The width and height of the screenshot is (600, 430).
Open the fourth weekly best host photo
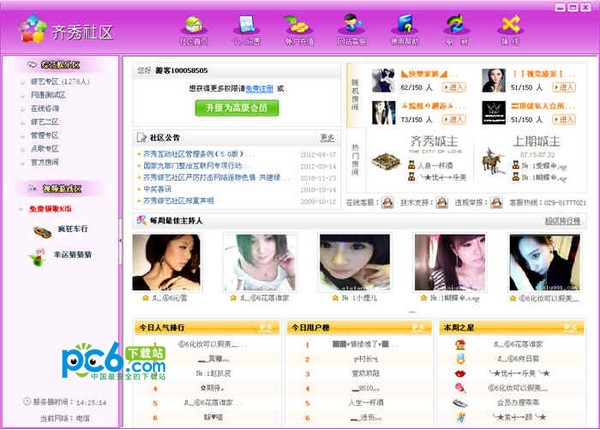[450, 262]
